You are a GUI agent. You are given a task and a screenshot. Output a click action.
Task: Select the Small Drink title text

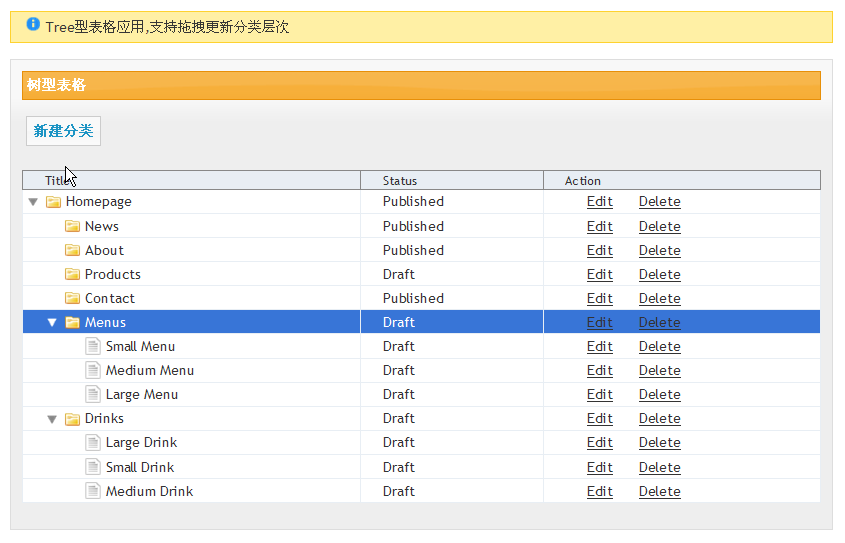[x=140, y=467]
